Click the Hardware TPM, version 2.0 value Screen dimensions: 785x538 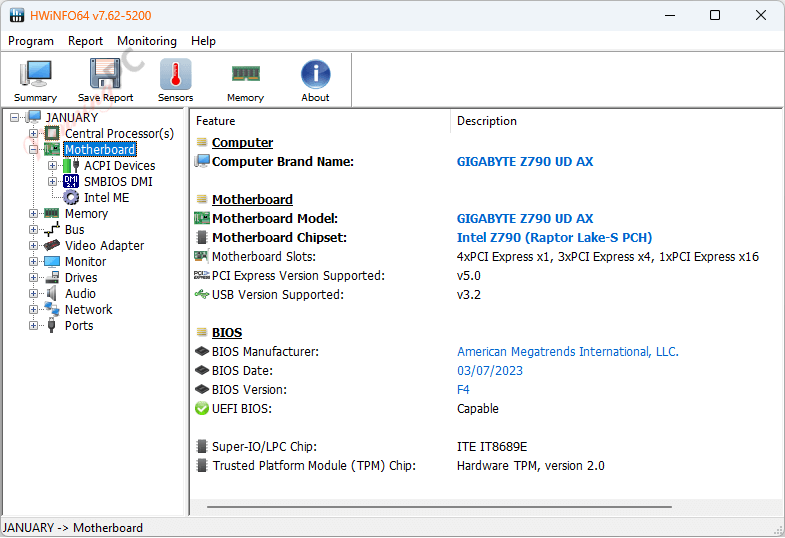pos(531,466)
